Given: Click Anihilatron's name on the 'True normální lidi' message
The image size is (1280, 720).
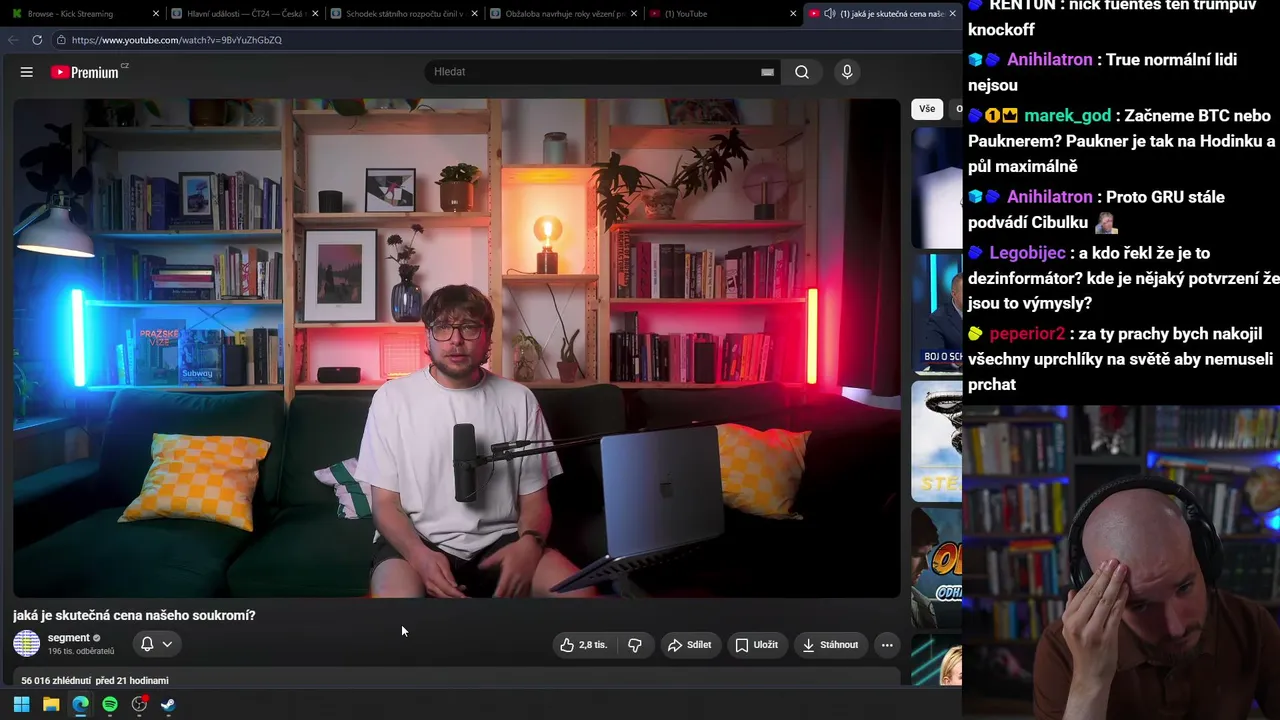Looking at the screenshot, I should point(1049,59).
